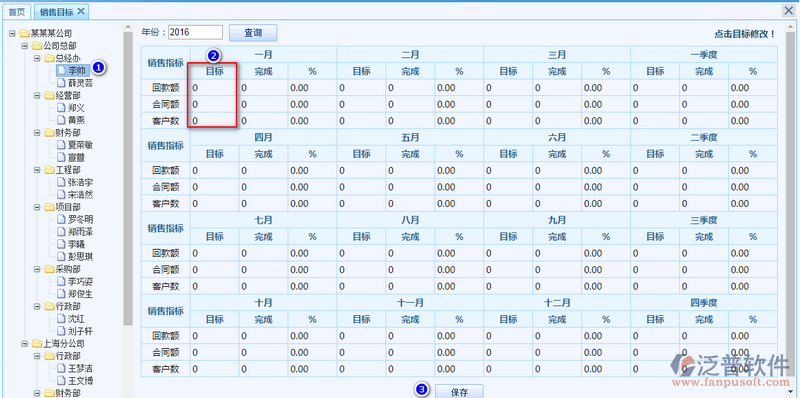Screen dimensions: 800x398
Task: Edit January 回款额 target cell
Action: [x=214, y=88]
